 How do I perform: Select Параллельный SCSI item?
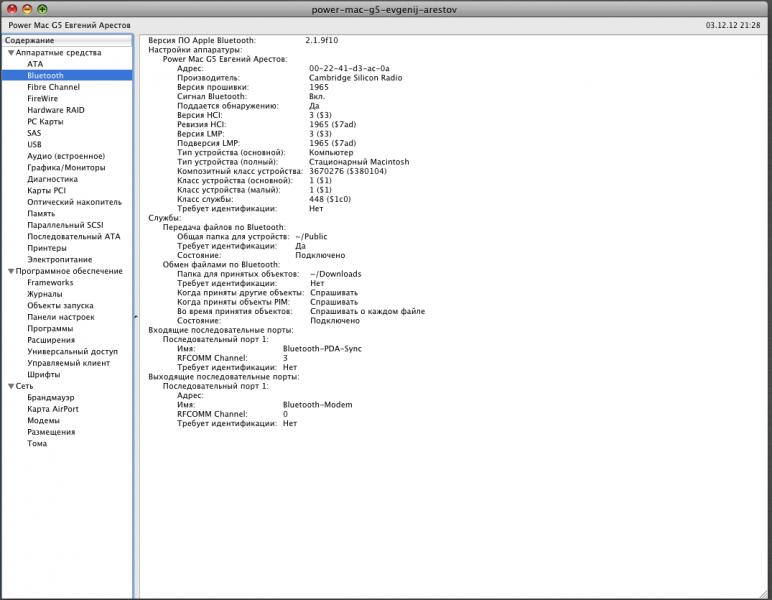pos(65,225)
